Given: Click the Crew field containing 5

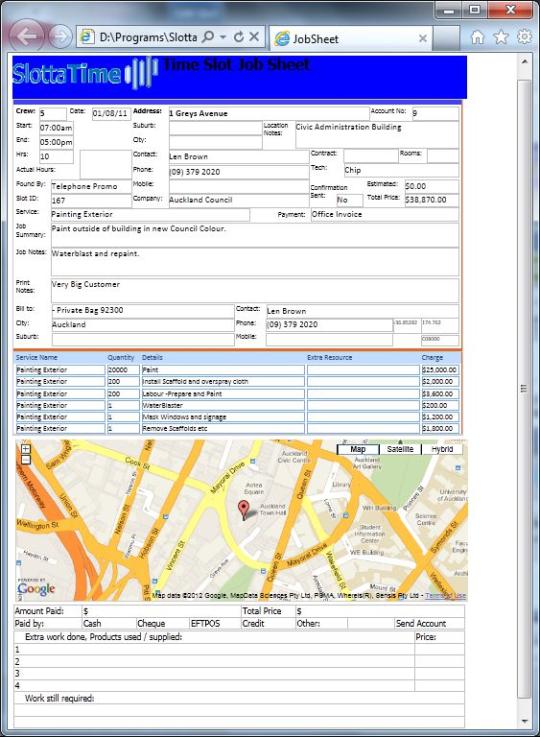Looking at the screenshot, I should tap(53, 114).
